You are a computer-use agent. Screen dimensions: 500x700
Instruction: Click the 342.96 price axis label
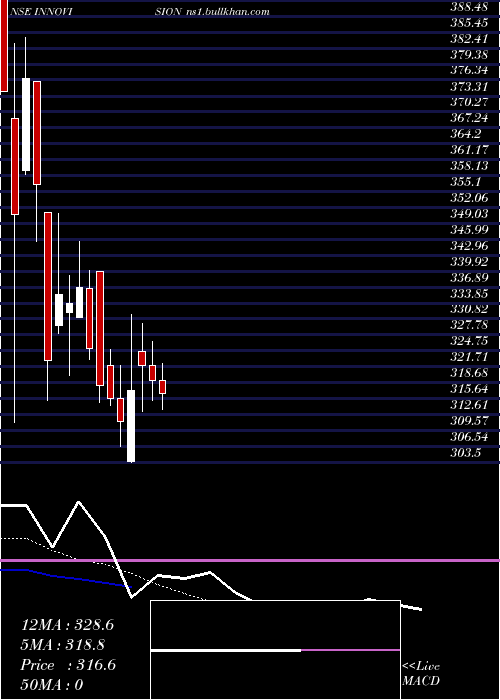click(469, 246)
